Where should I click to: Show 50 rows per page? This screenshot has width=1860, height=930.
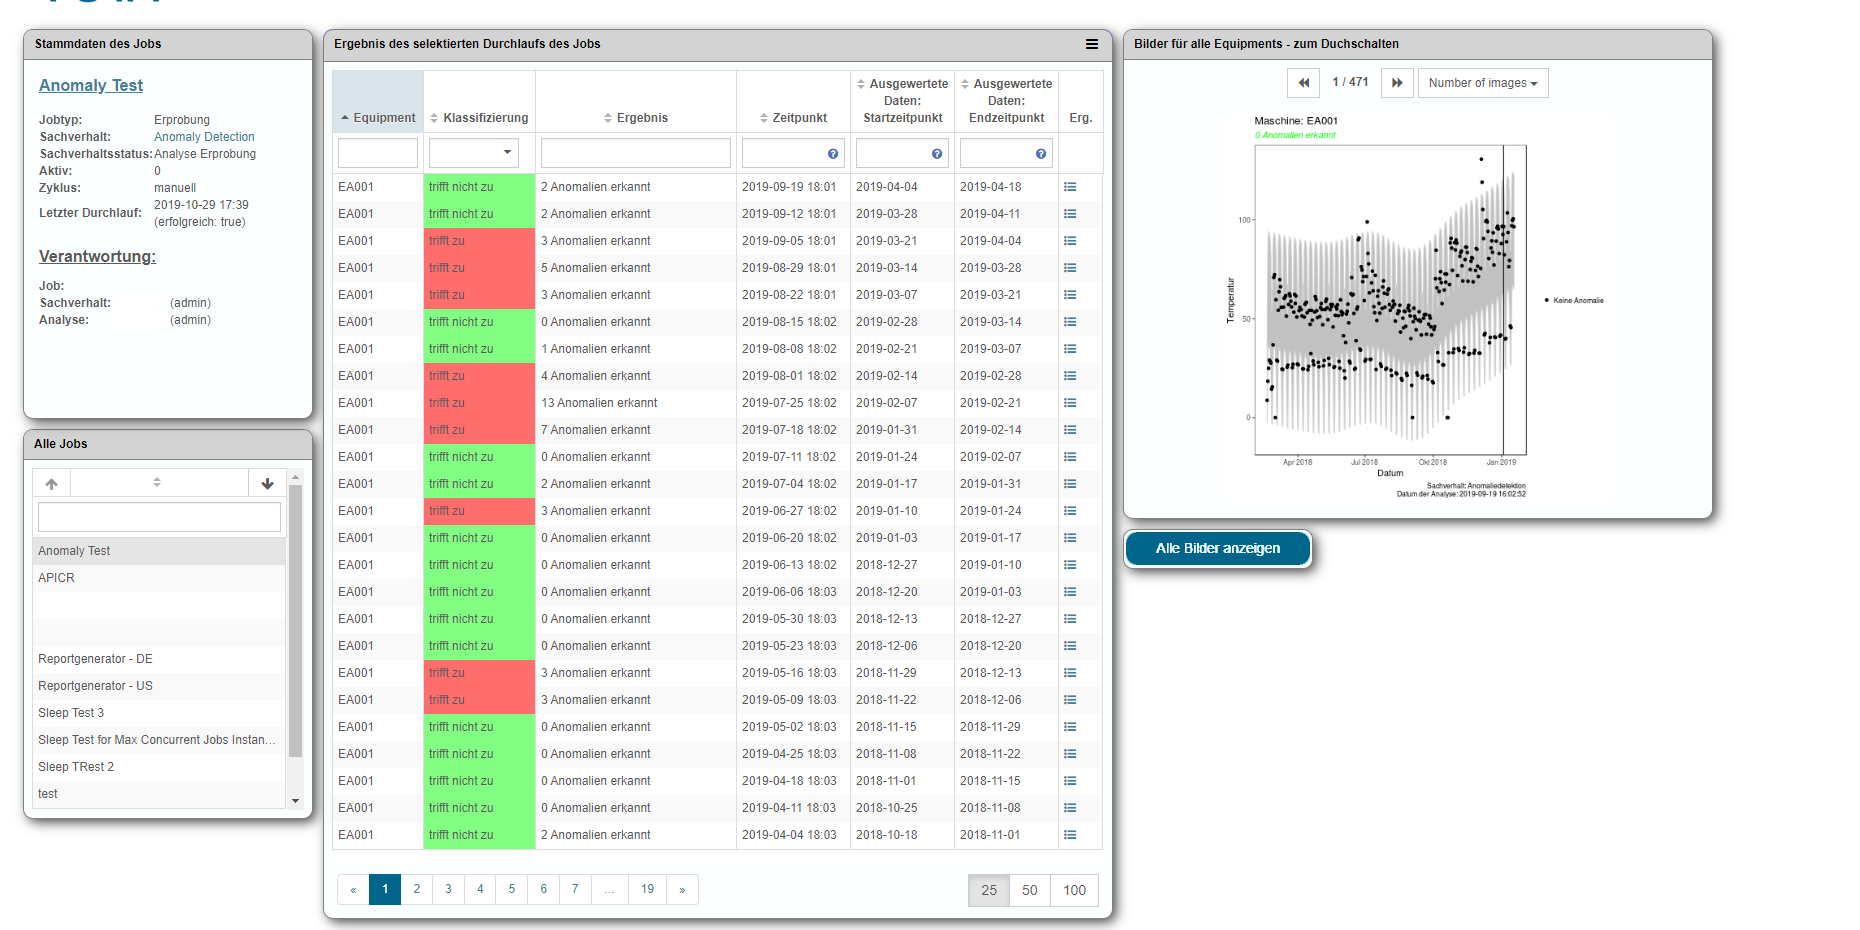coord(1030,890)
